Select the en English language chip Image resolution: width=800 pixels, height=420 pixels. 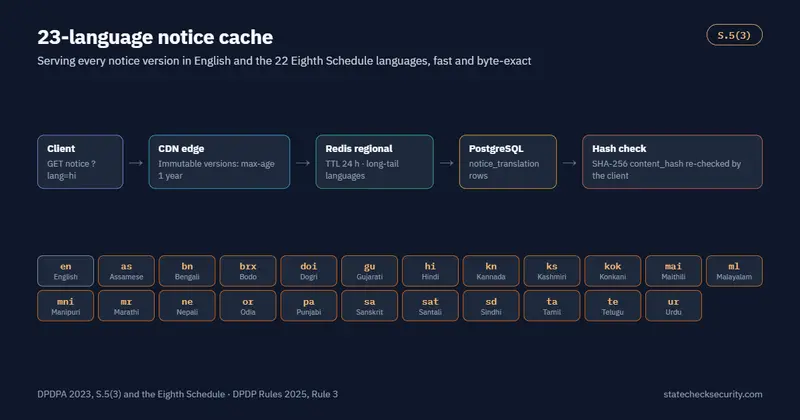(65, 271)
